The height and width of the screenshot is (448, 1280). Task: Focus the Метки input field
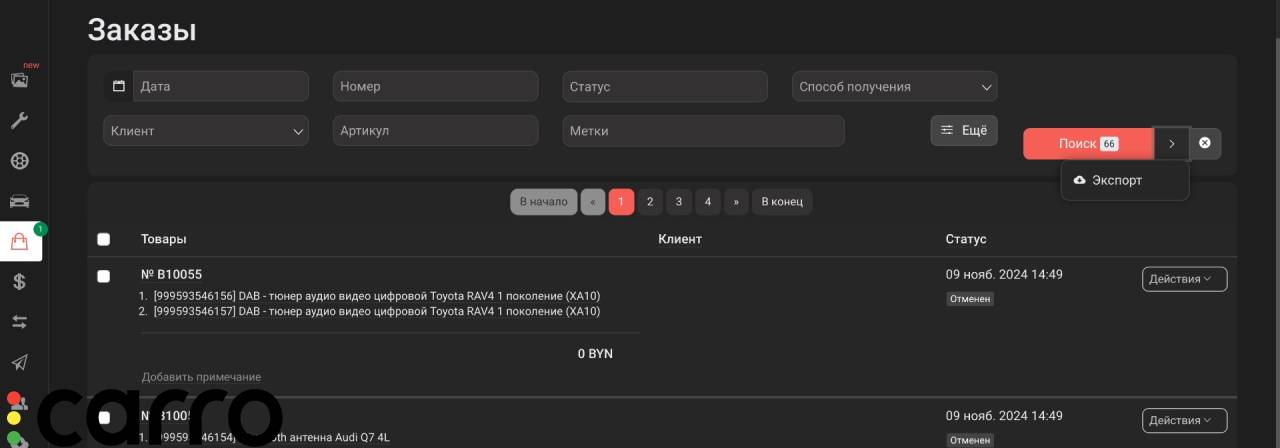703,130
